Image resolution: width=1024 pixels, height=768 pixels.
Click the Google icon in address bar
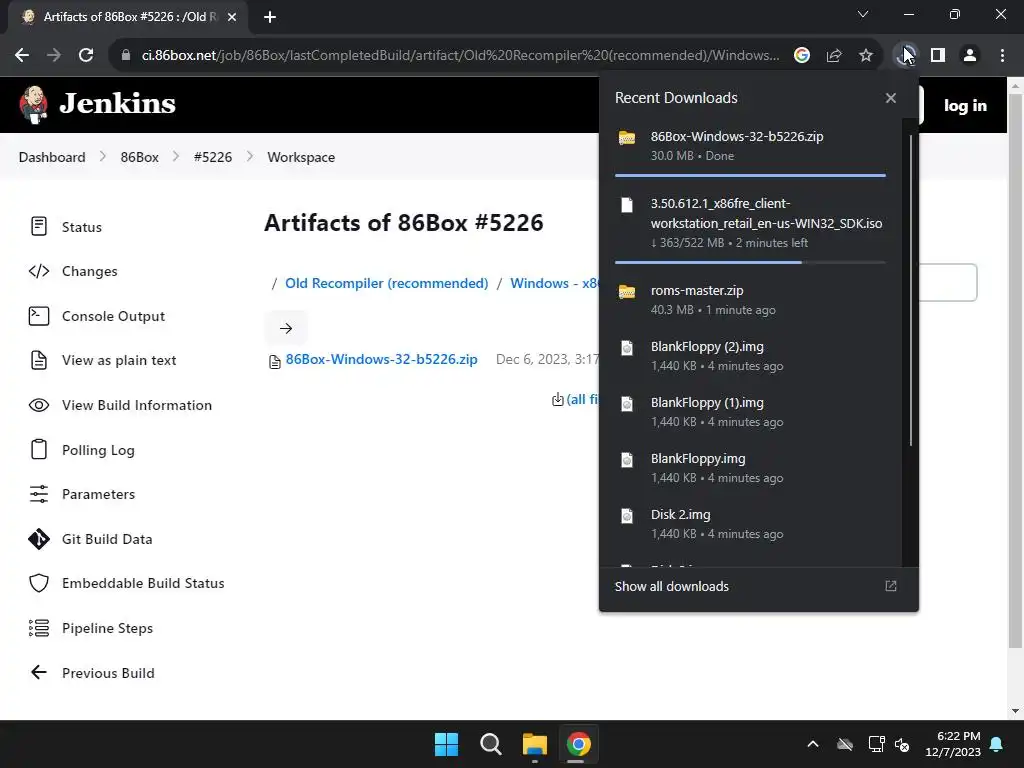[x=802, y=56]
